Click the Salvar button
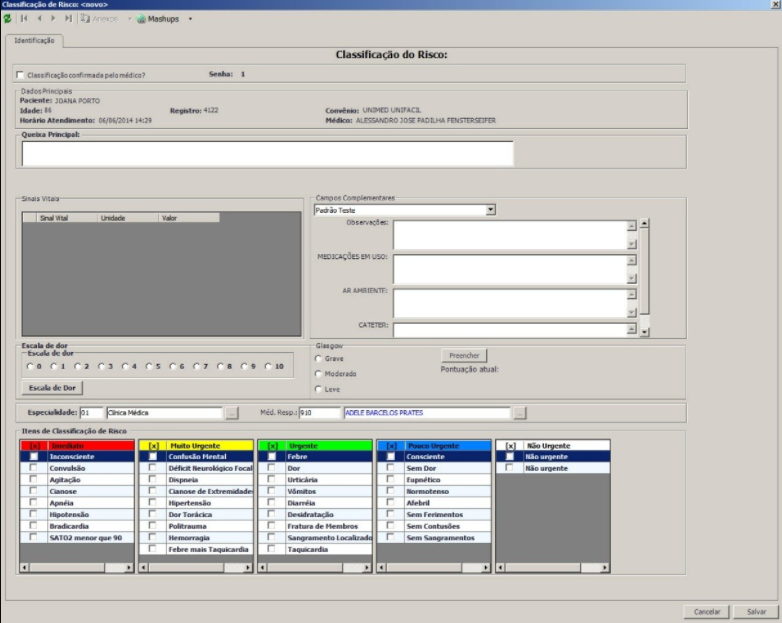Image resolution: width=782 pixels, height=623 pixels. pyautogui.click(x=756, y=612)
